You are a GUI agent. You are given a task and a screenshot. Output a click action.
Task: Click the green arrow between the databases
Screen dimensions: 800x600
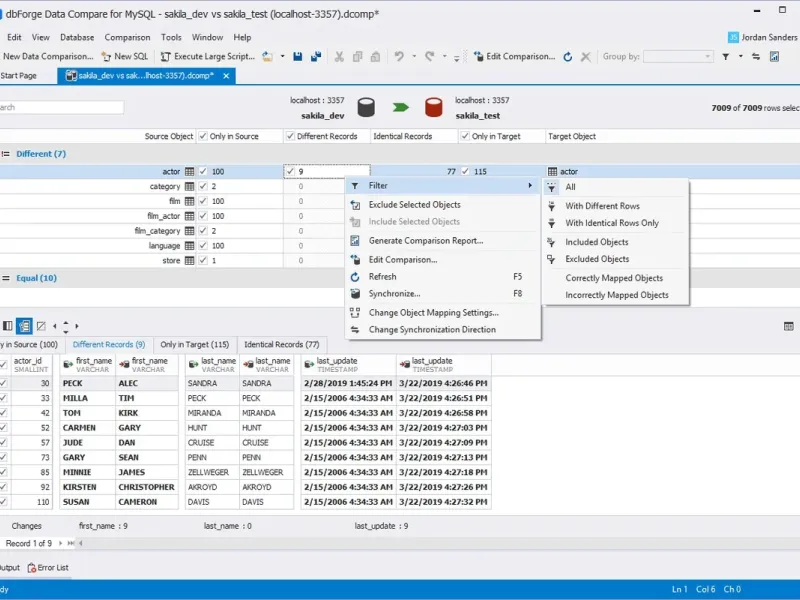point(400,108)
